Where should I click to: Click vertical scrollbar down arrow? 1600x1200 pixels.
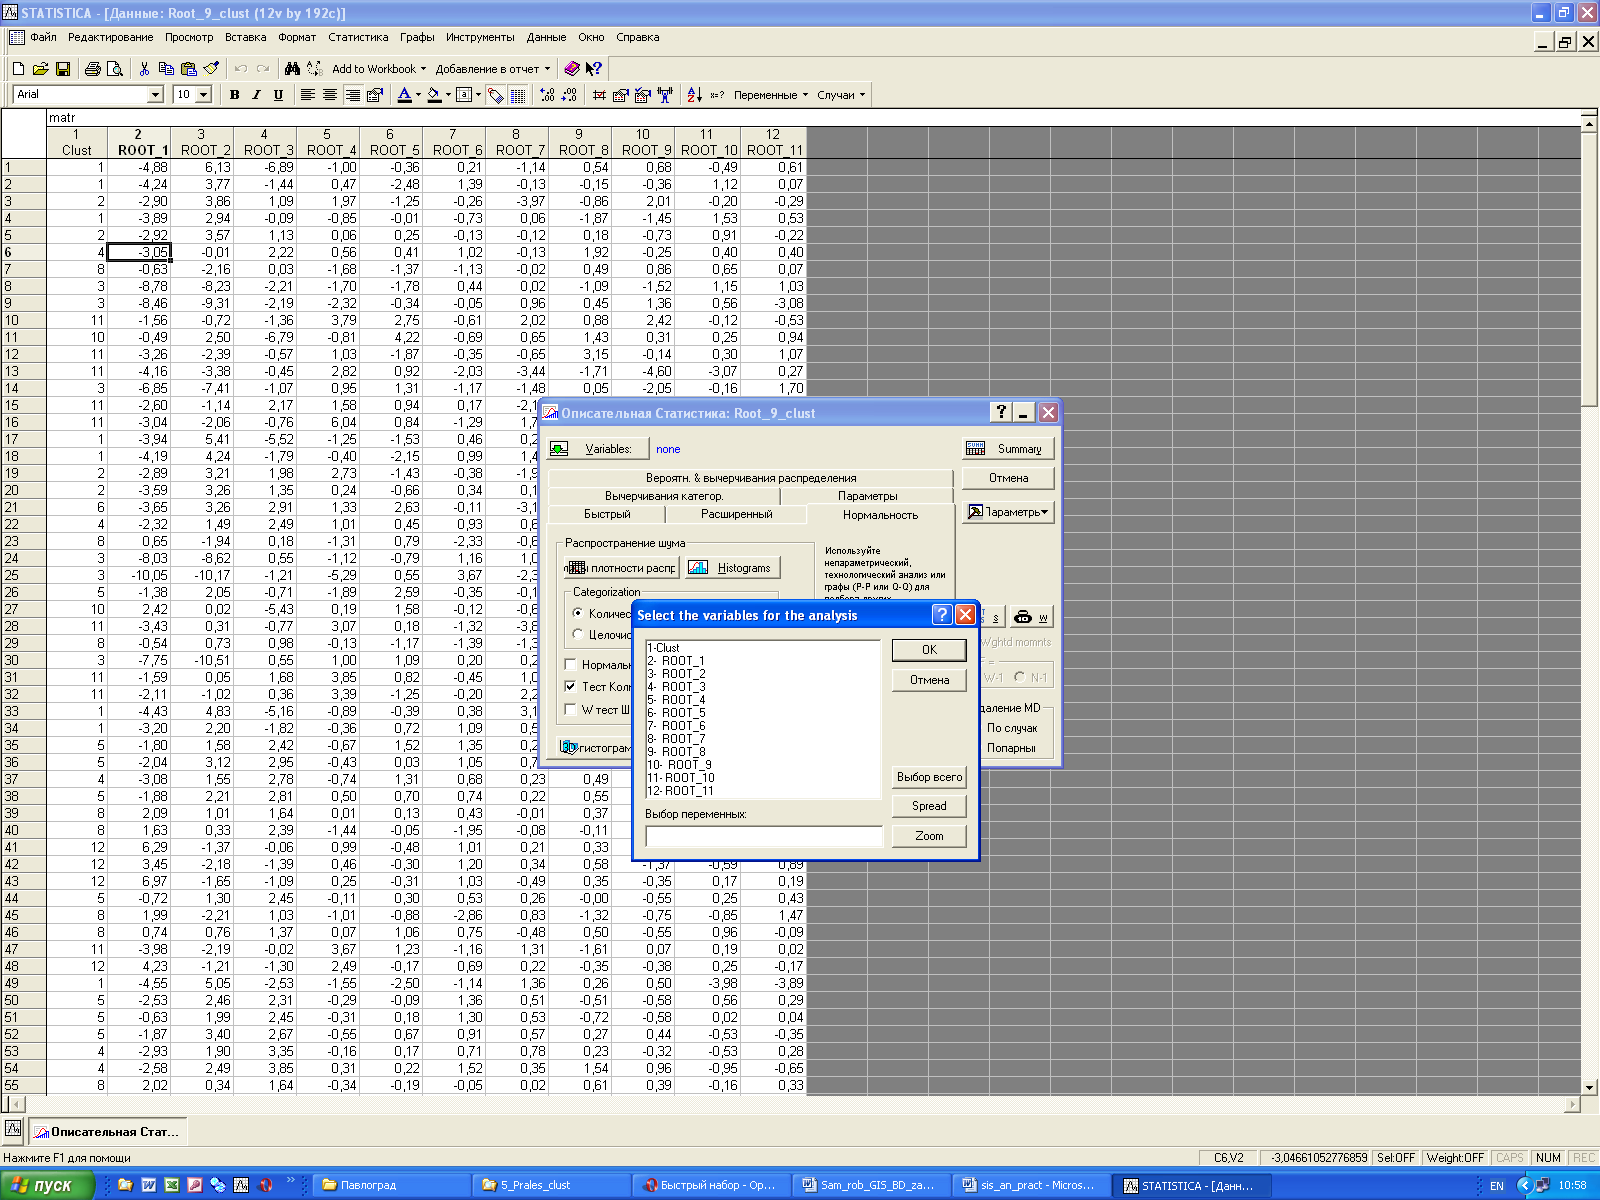1590,1087
